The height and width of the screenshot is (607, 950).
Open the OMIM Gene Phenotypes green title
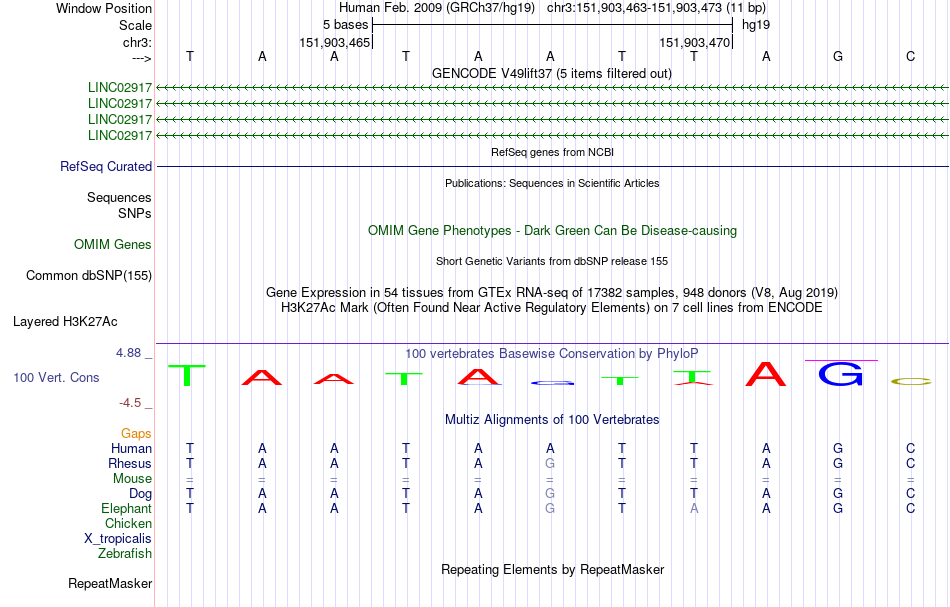pyautogui.click(x=553, y=230)
